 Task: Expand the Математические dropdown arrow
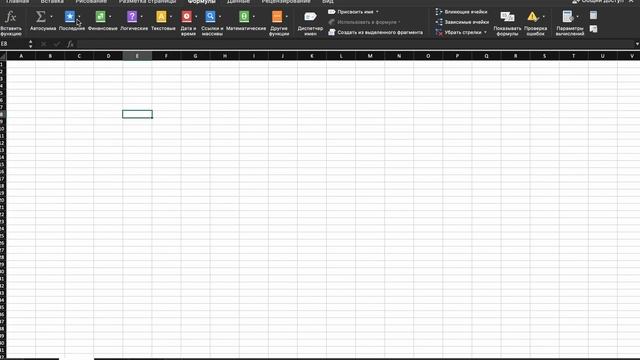coord(253,17)
